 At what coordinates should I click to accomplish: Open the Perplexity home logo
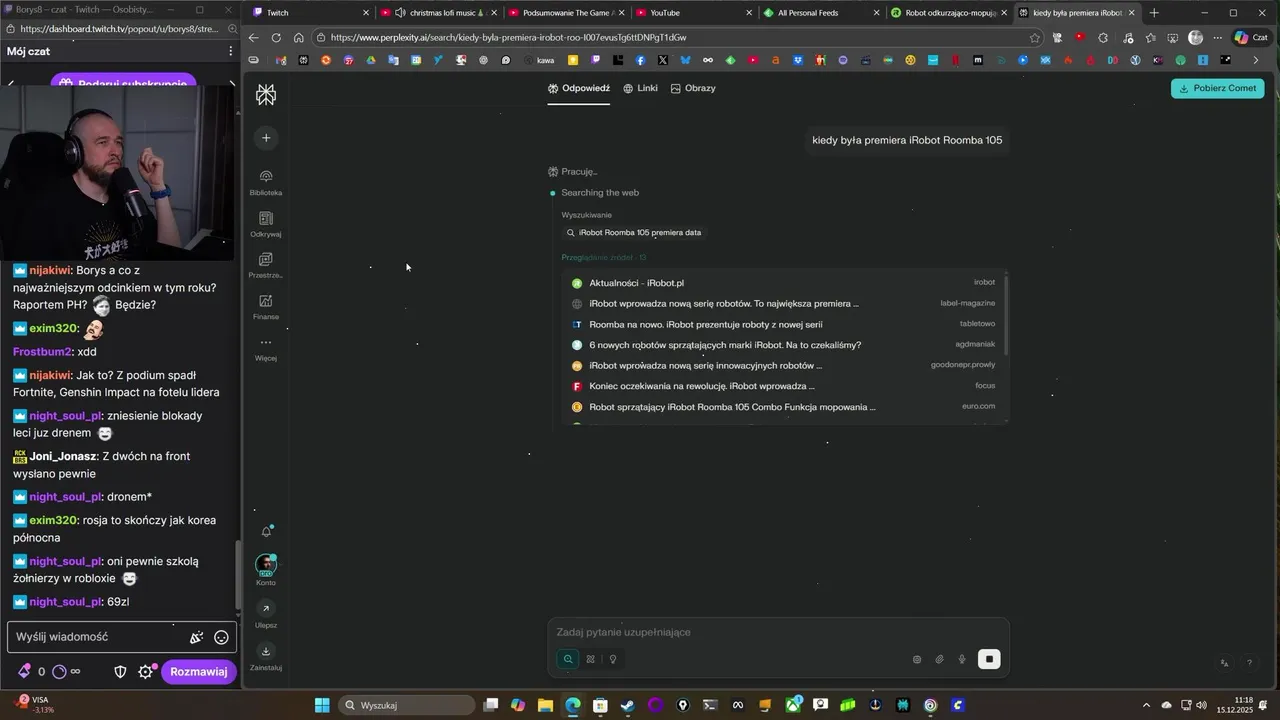tap(266, 95)
